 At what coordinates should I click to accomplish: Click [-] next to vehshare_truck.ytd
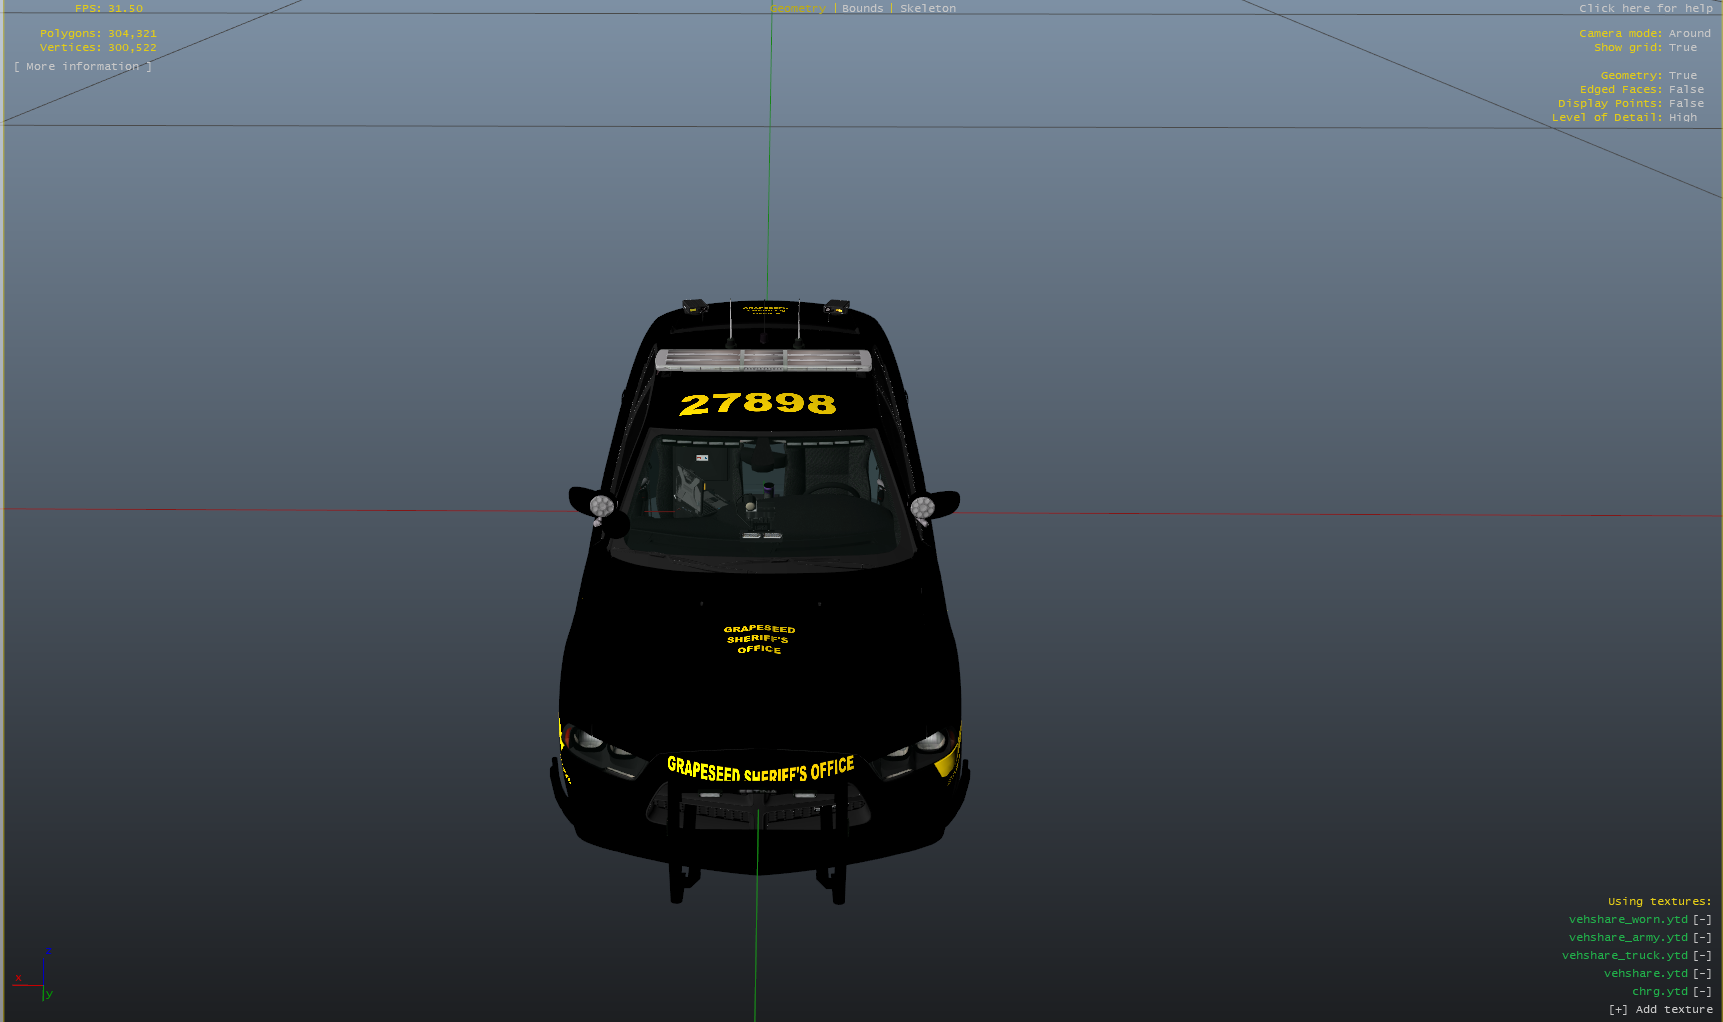point(1702,956)
